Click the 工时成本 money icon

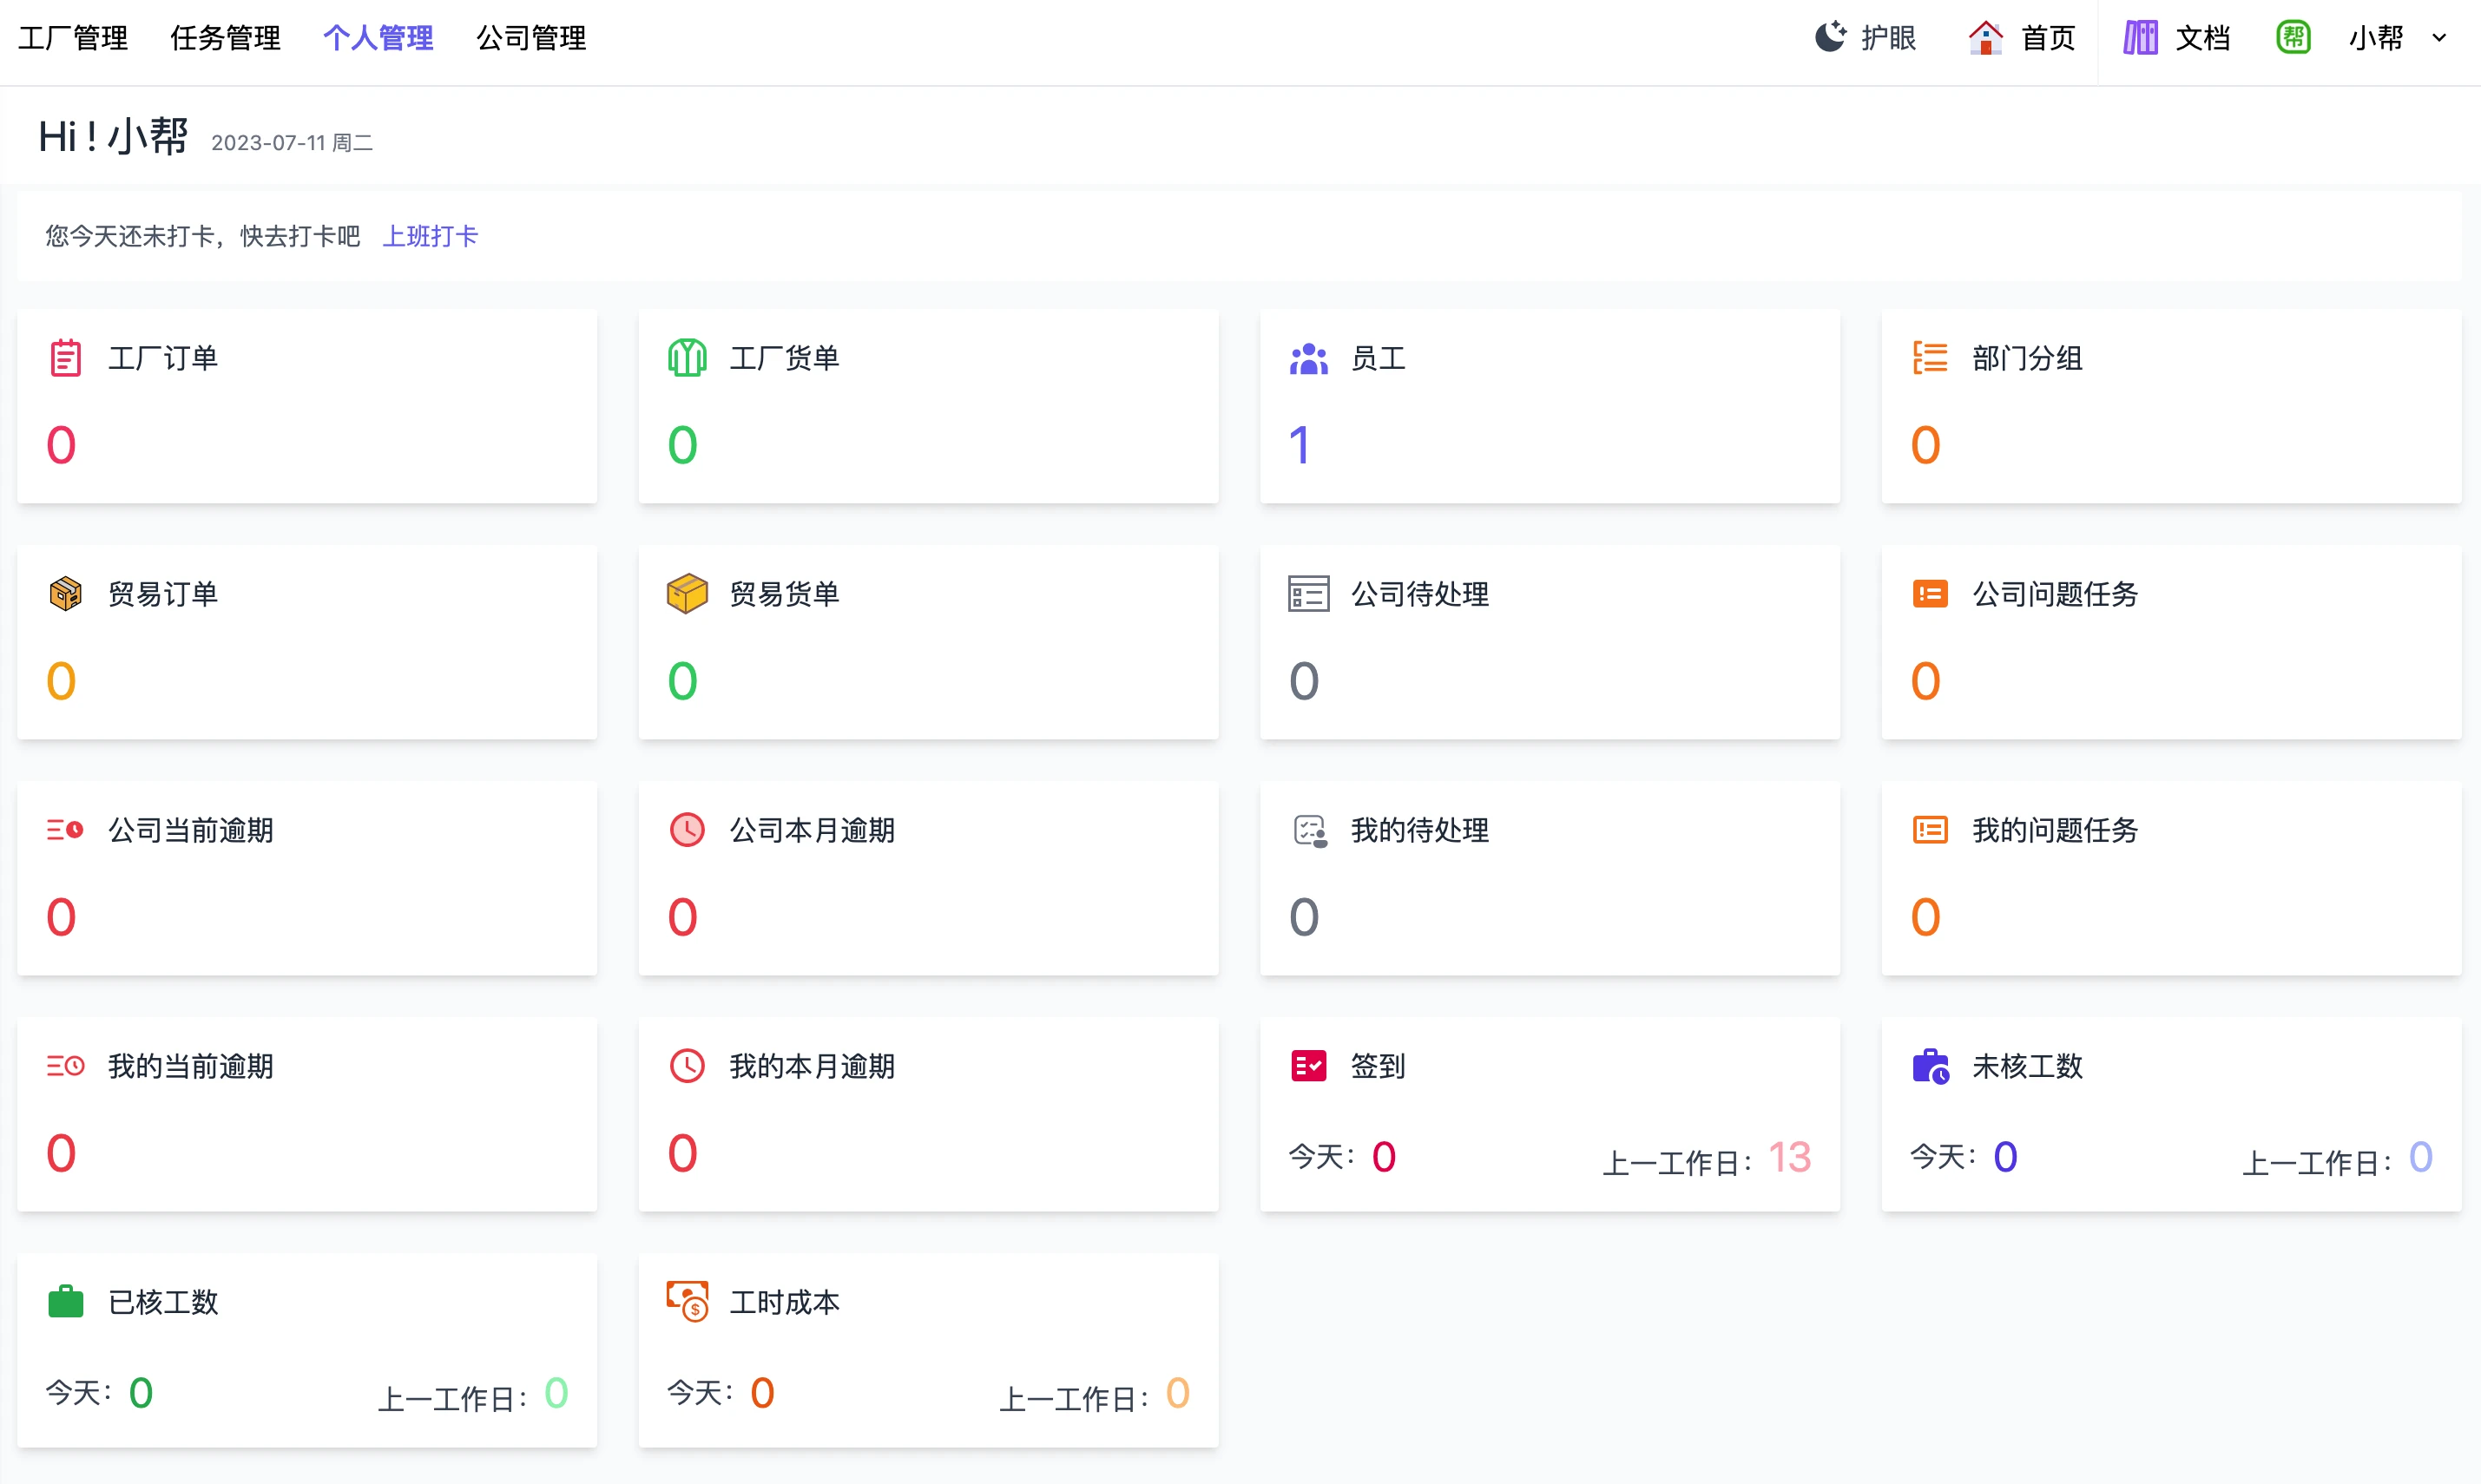(687, 1301)
